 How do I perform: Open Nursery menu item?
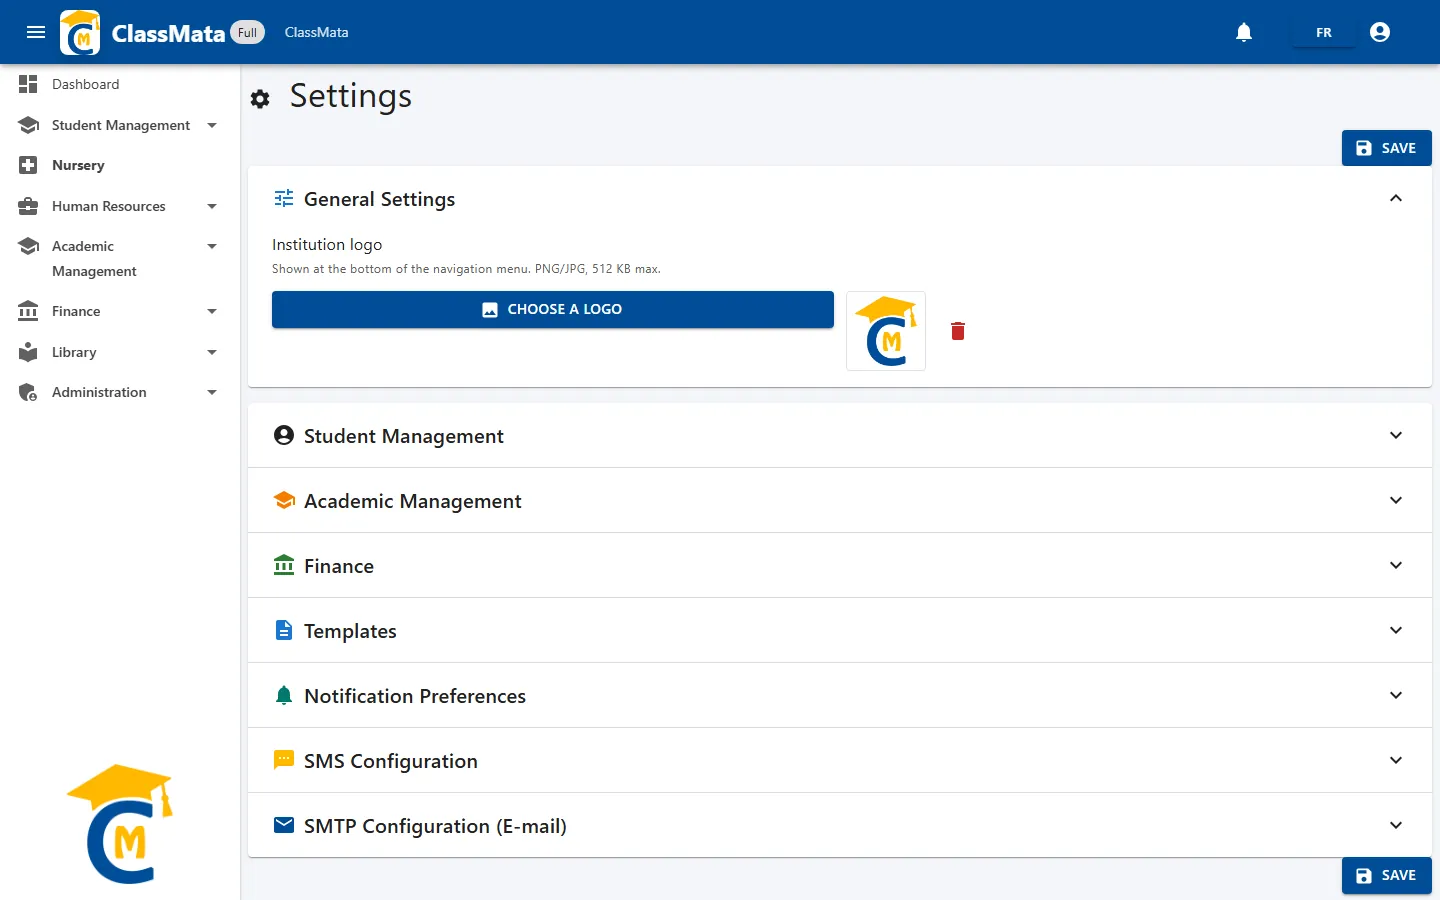coord(120,165)
